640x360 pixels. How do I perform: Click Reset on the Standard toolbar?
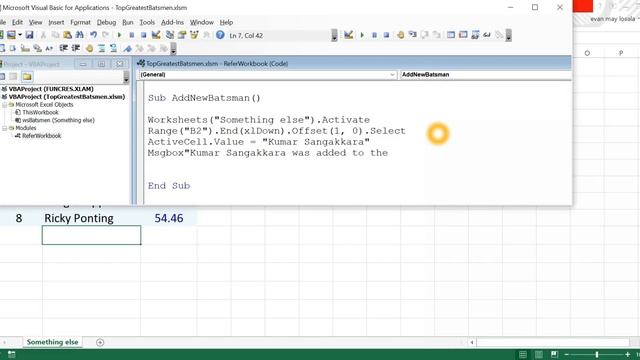point(143,35)
